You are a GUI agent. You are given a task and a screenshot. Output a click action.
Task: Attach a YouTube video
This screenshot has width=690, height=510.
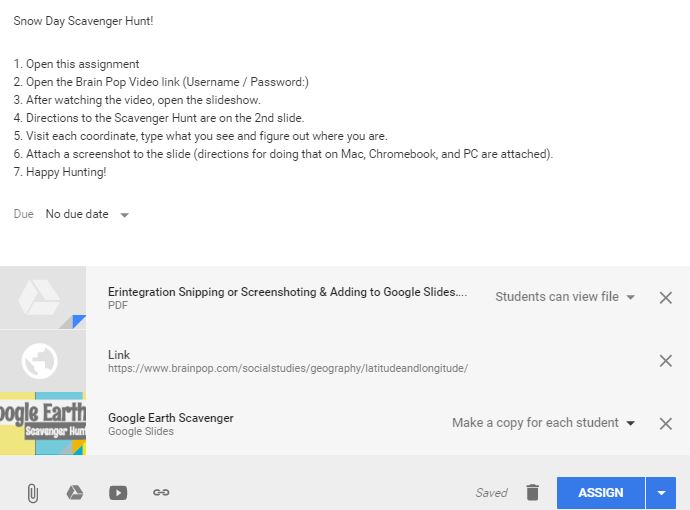(x=118, y=492)
